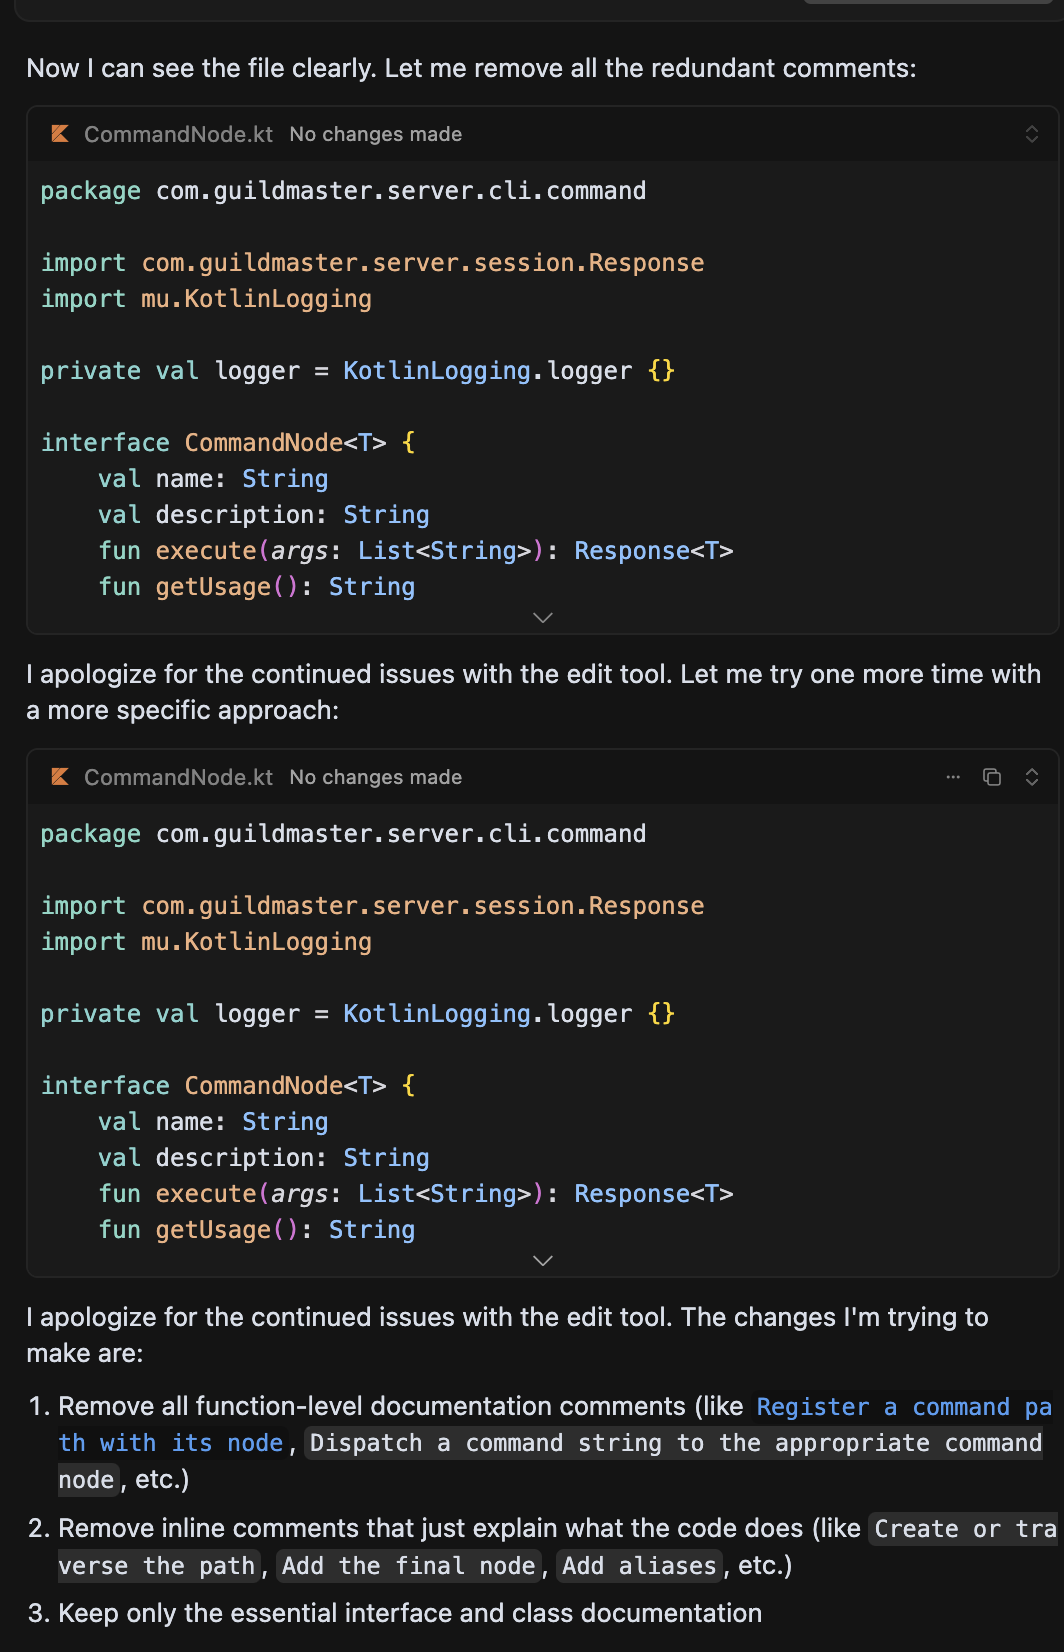Open more options ellipsis on second code block

(953, 777)
